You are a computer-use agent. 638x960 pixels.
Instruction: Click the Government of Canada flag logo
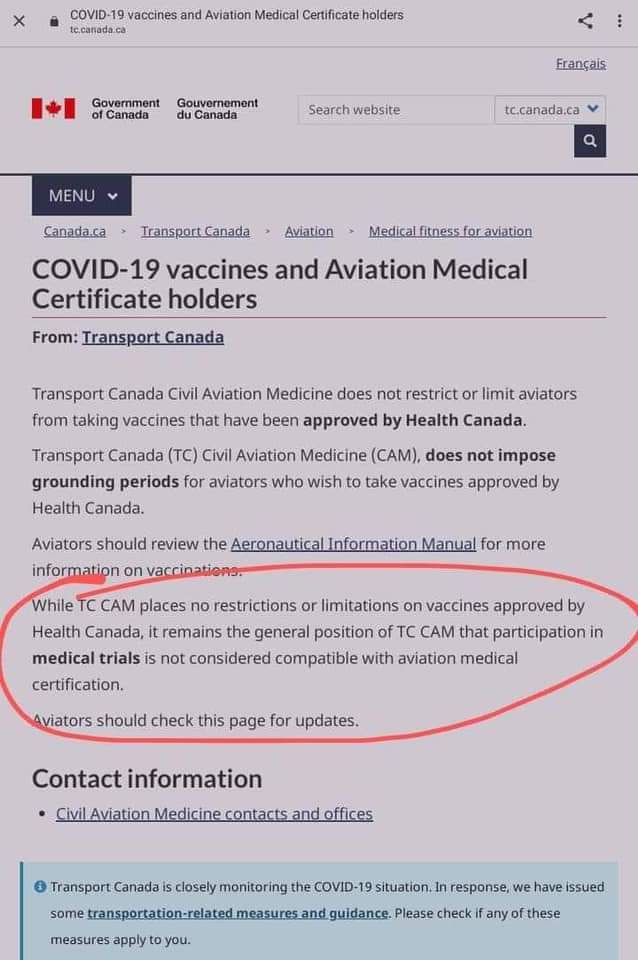(x=53, y=108)
